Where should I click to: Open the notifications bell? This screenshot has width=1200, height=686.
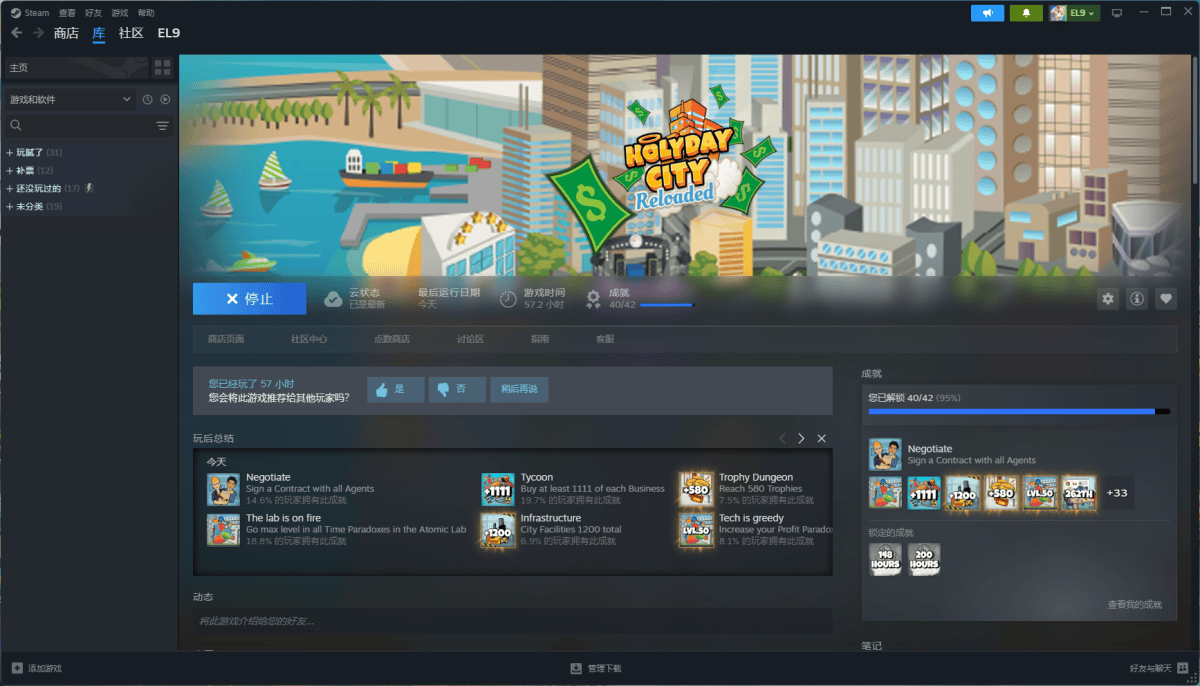(x=1025, y=13)
